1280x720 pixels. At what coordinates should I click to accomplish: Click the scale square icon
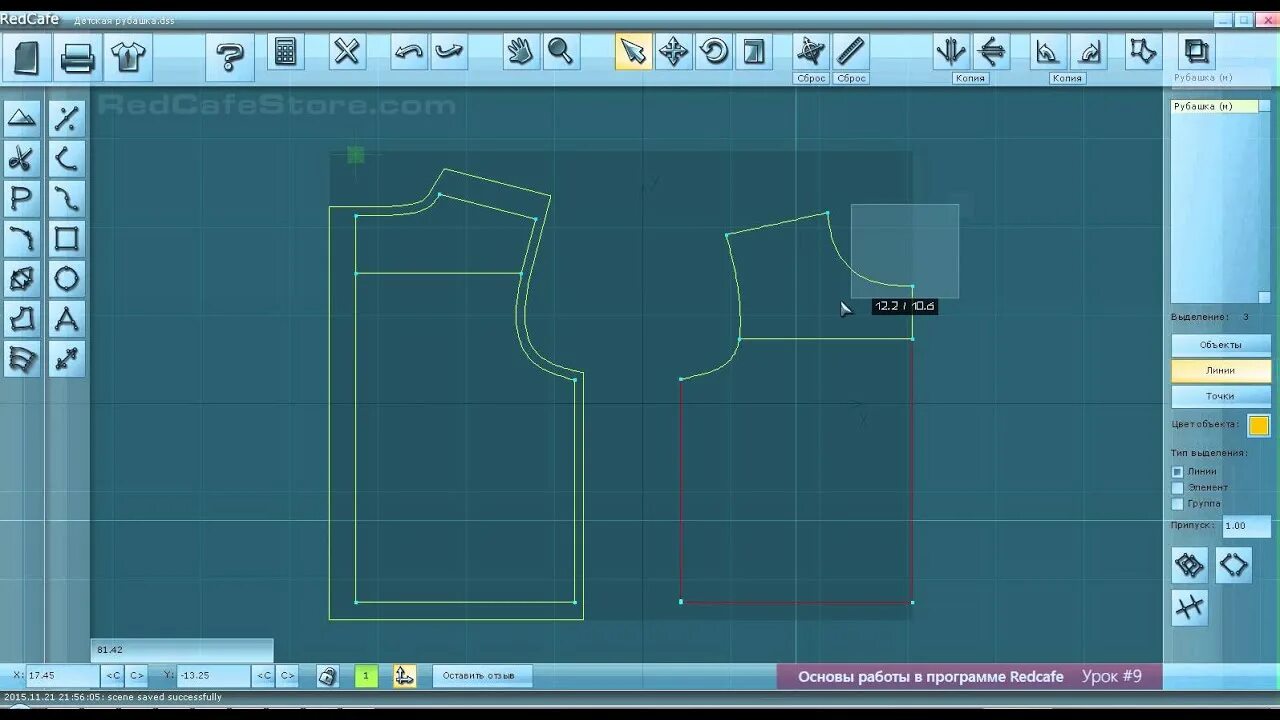[755, 52]
